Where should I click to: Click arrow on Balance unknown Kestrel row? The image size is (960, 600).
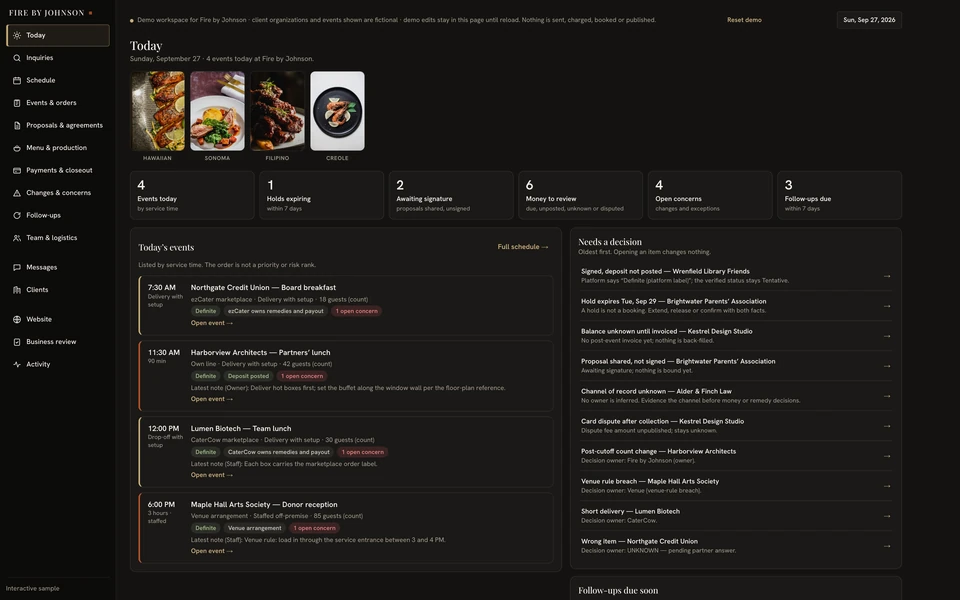point(887,336)
